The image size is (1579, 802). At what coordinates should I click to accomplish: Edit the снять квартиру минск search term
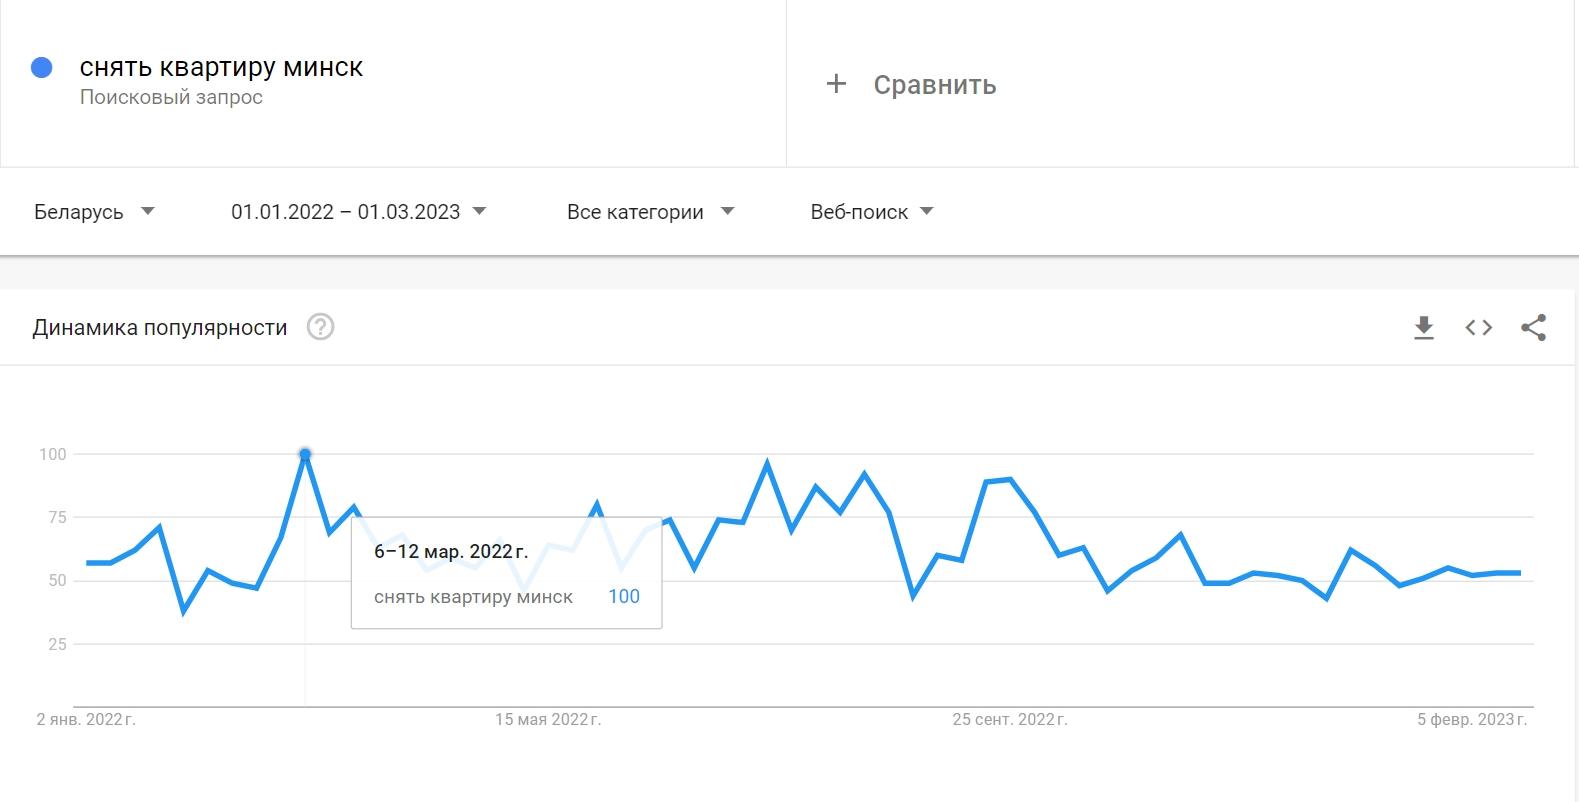coord(221,68)
